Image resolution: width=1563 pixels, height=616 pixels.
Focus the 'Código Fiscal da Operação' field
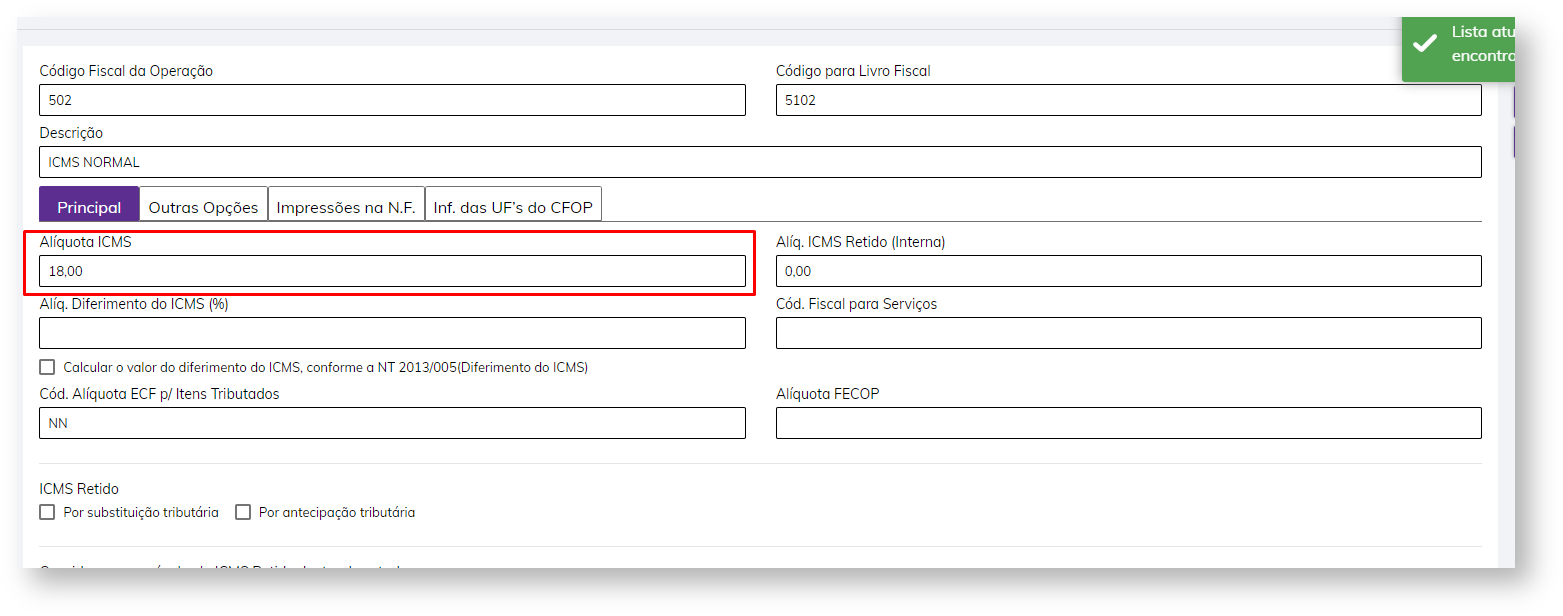[x=392, y=100]
